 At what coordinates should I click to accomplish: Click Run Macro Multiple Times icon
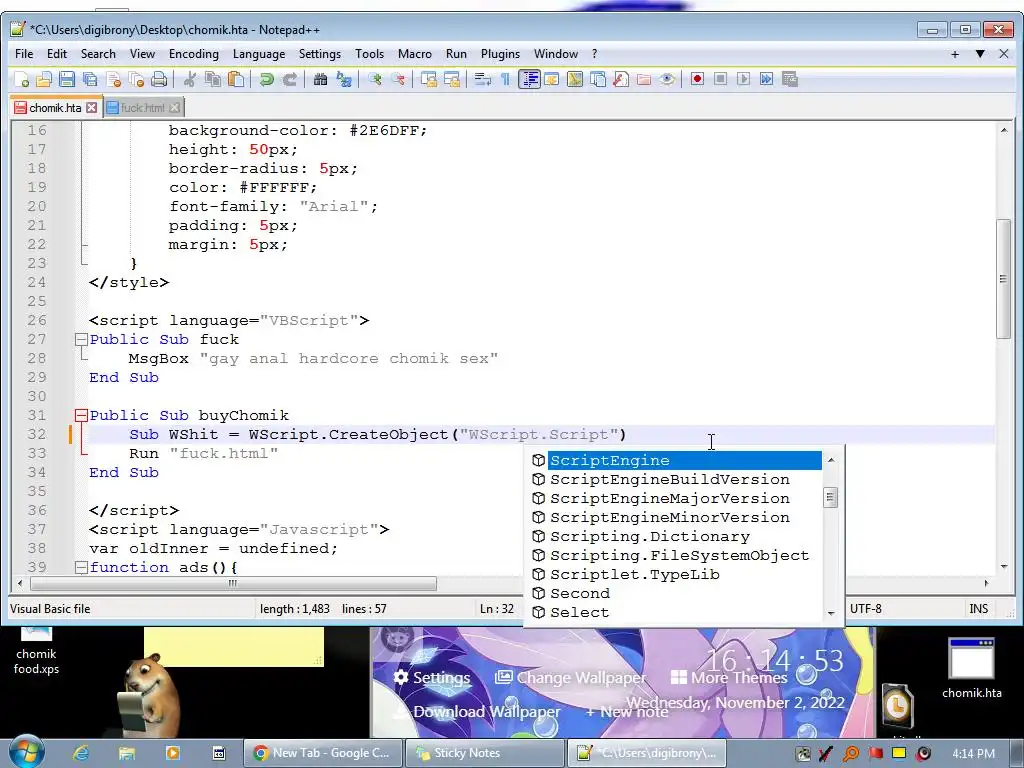[767, 80]
